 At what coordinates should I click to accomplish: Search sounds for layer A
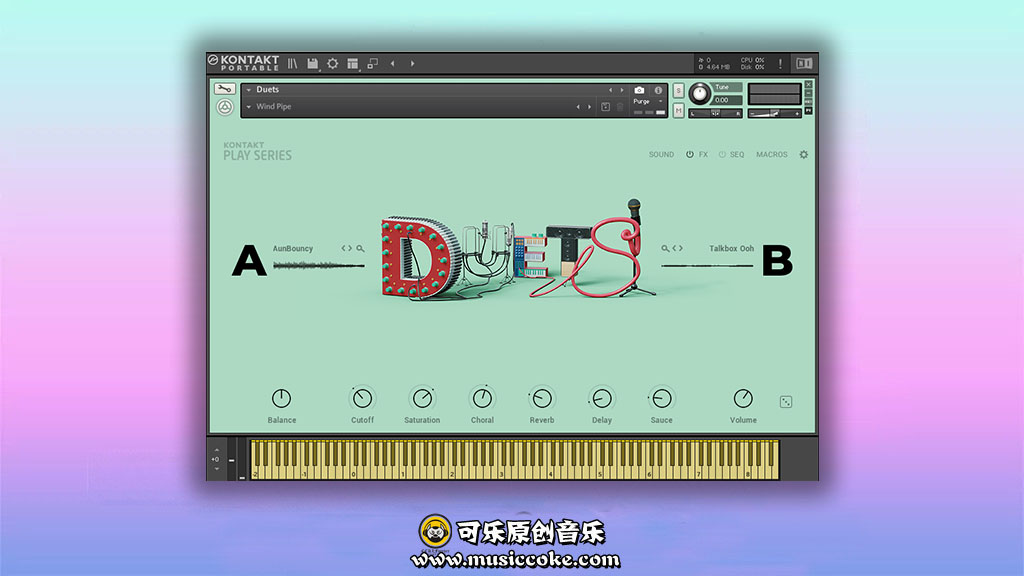coord(360,248)
